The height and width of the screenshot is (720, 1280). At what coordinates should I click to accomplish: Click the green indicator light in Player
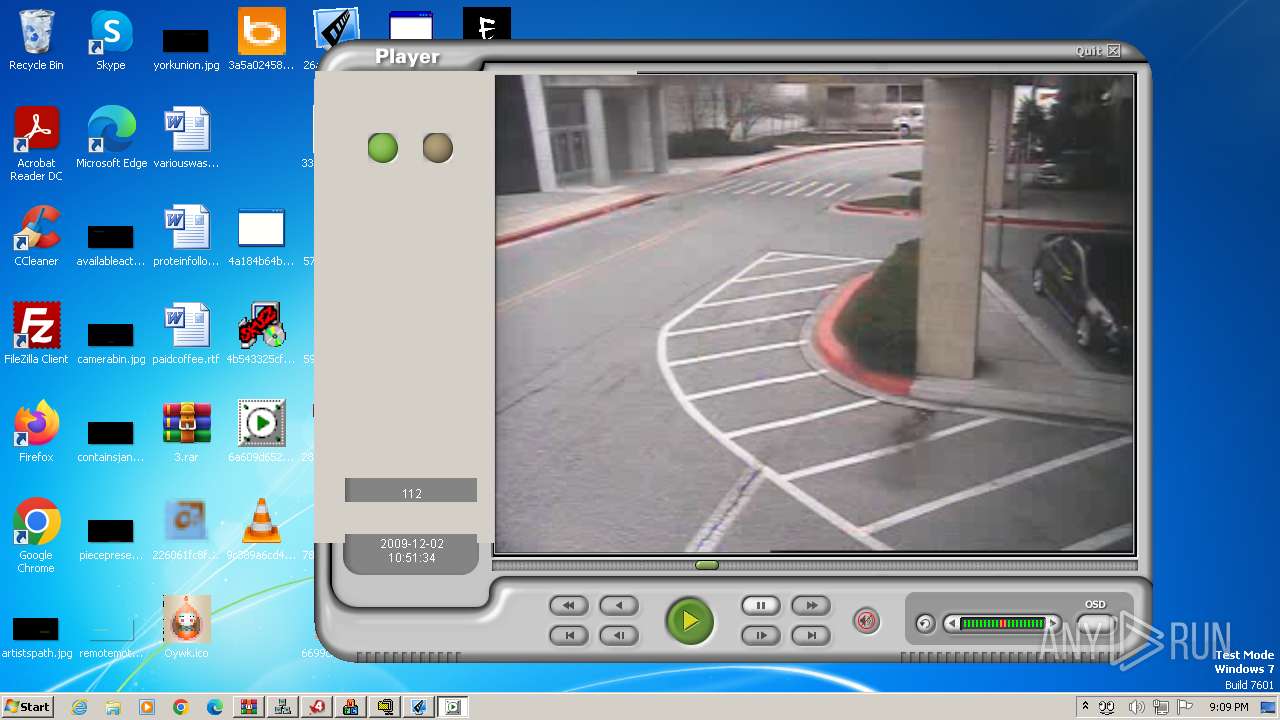click(383, 148)
